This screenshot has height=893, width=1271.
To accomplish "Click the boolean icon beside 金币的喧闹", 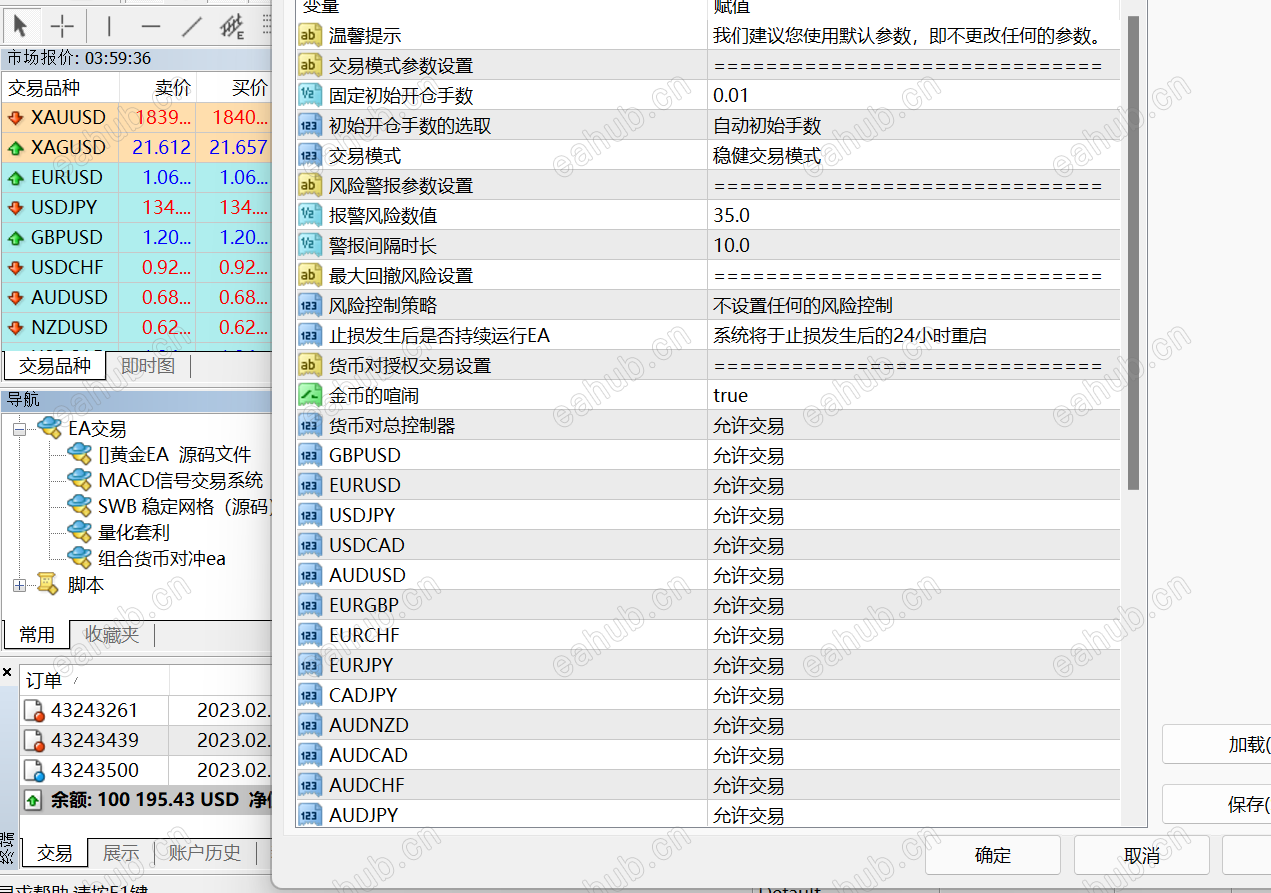I will (310, 395).
